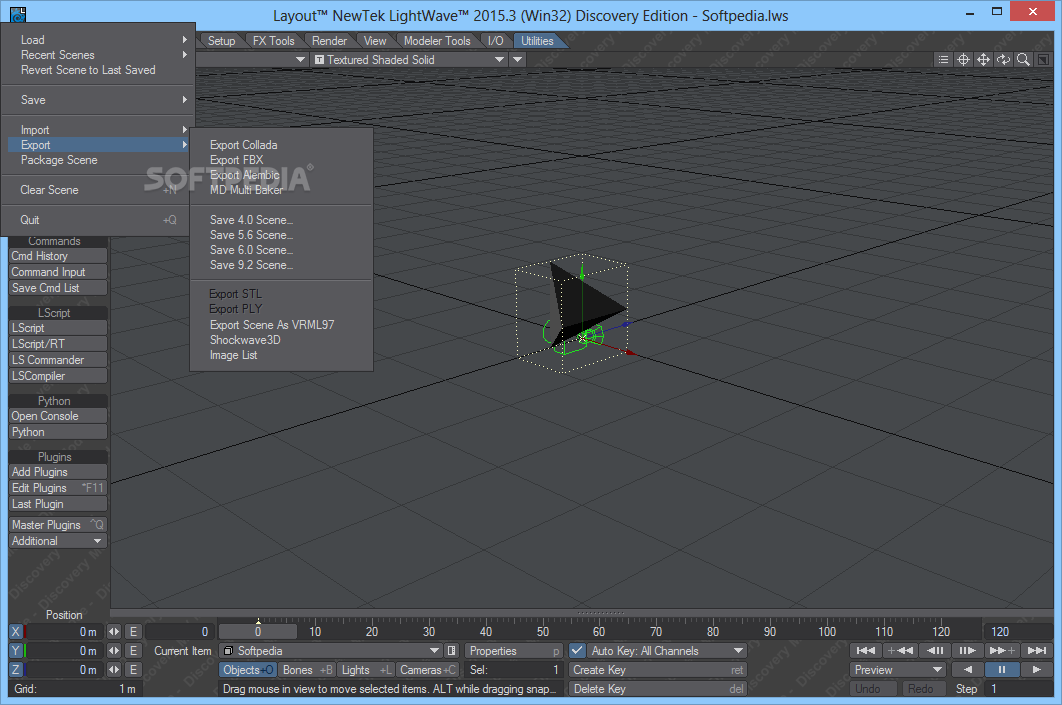Toggle the Y axis channel button
Viewport: 1062px width, 705px height.
(16, 650)
